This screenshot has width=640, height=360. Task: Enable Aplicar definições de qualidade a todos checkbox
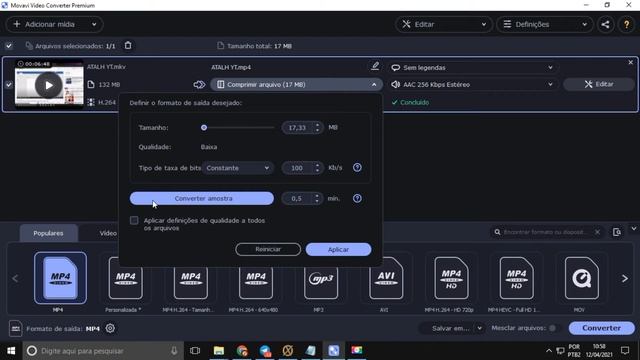(134, 220)
